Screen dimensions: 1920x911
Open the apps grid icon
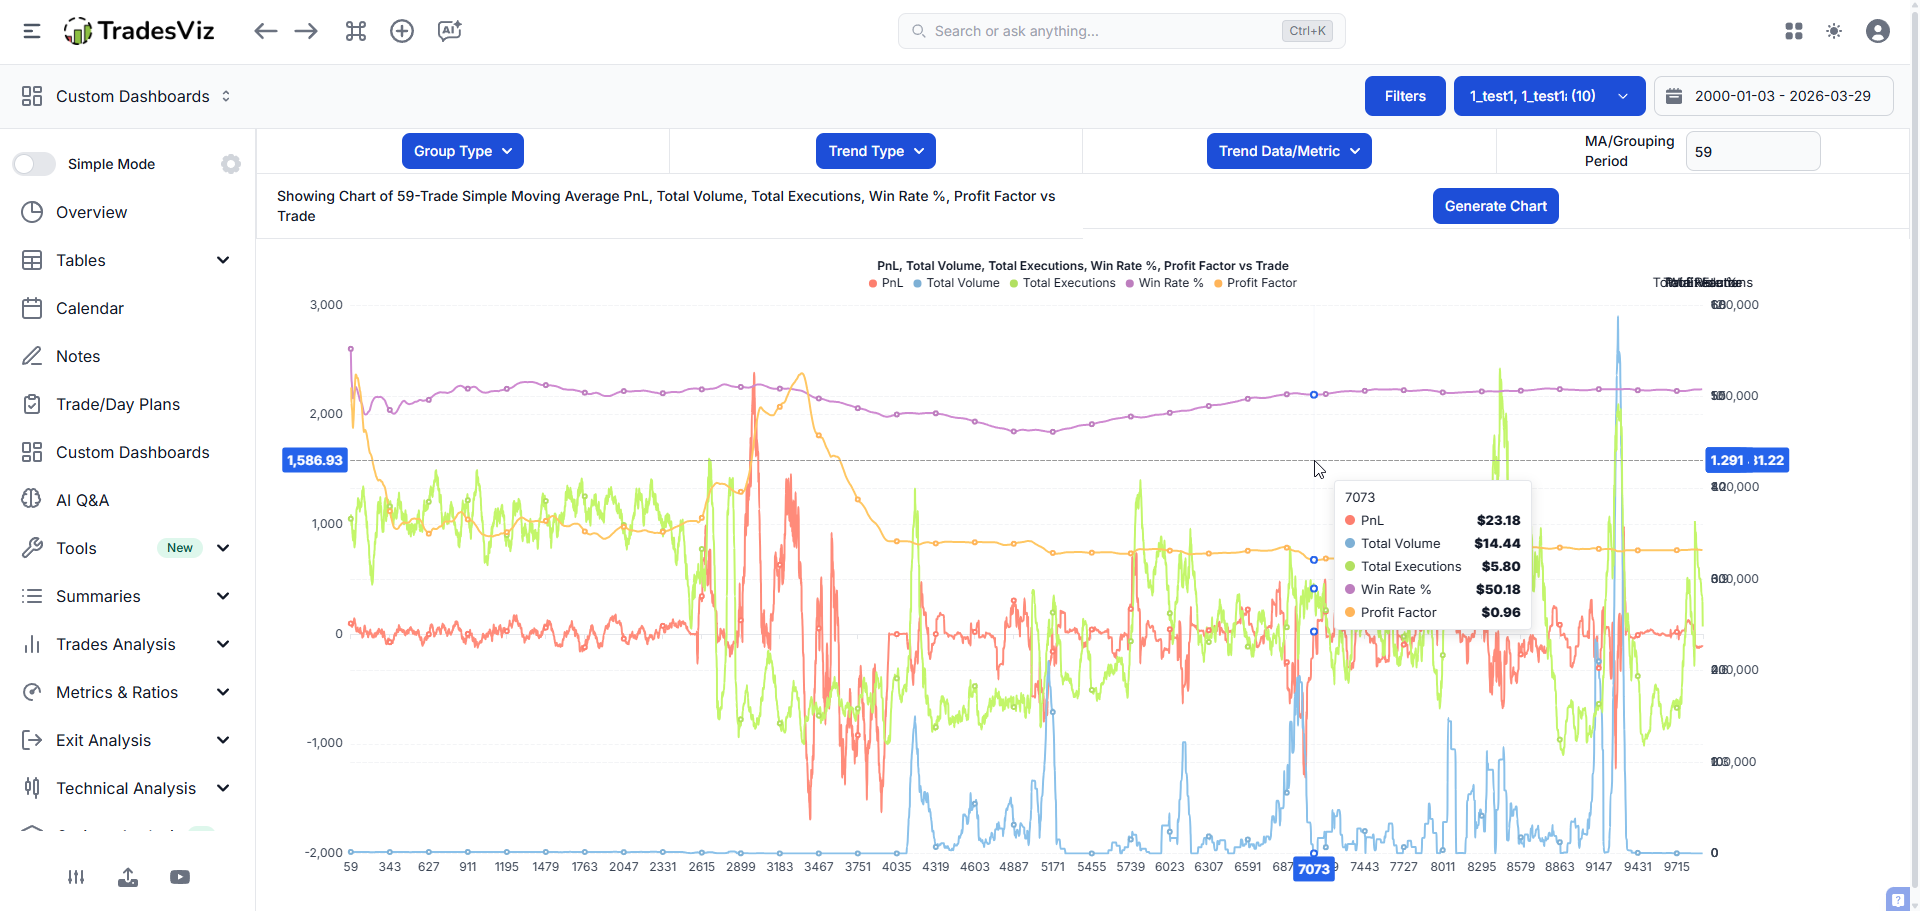point(1794,31)
